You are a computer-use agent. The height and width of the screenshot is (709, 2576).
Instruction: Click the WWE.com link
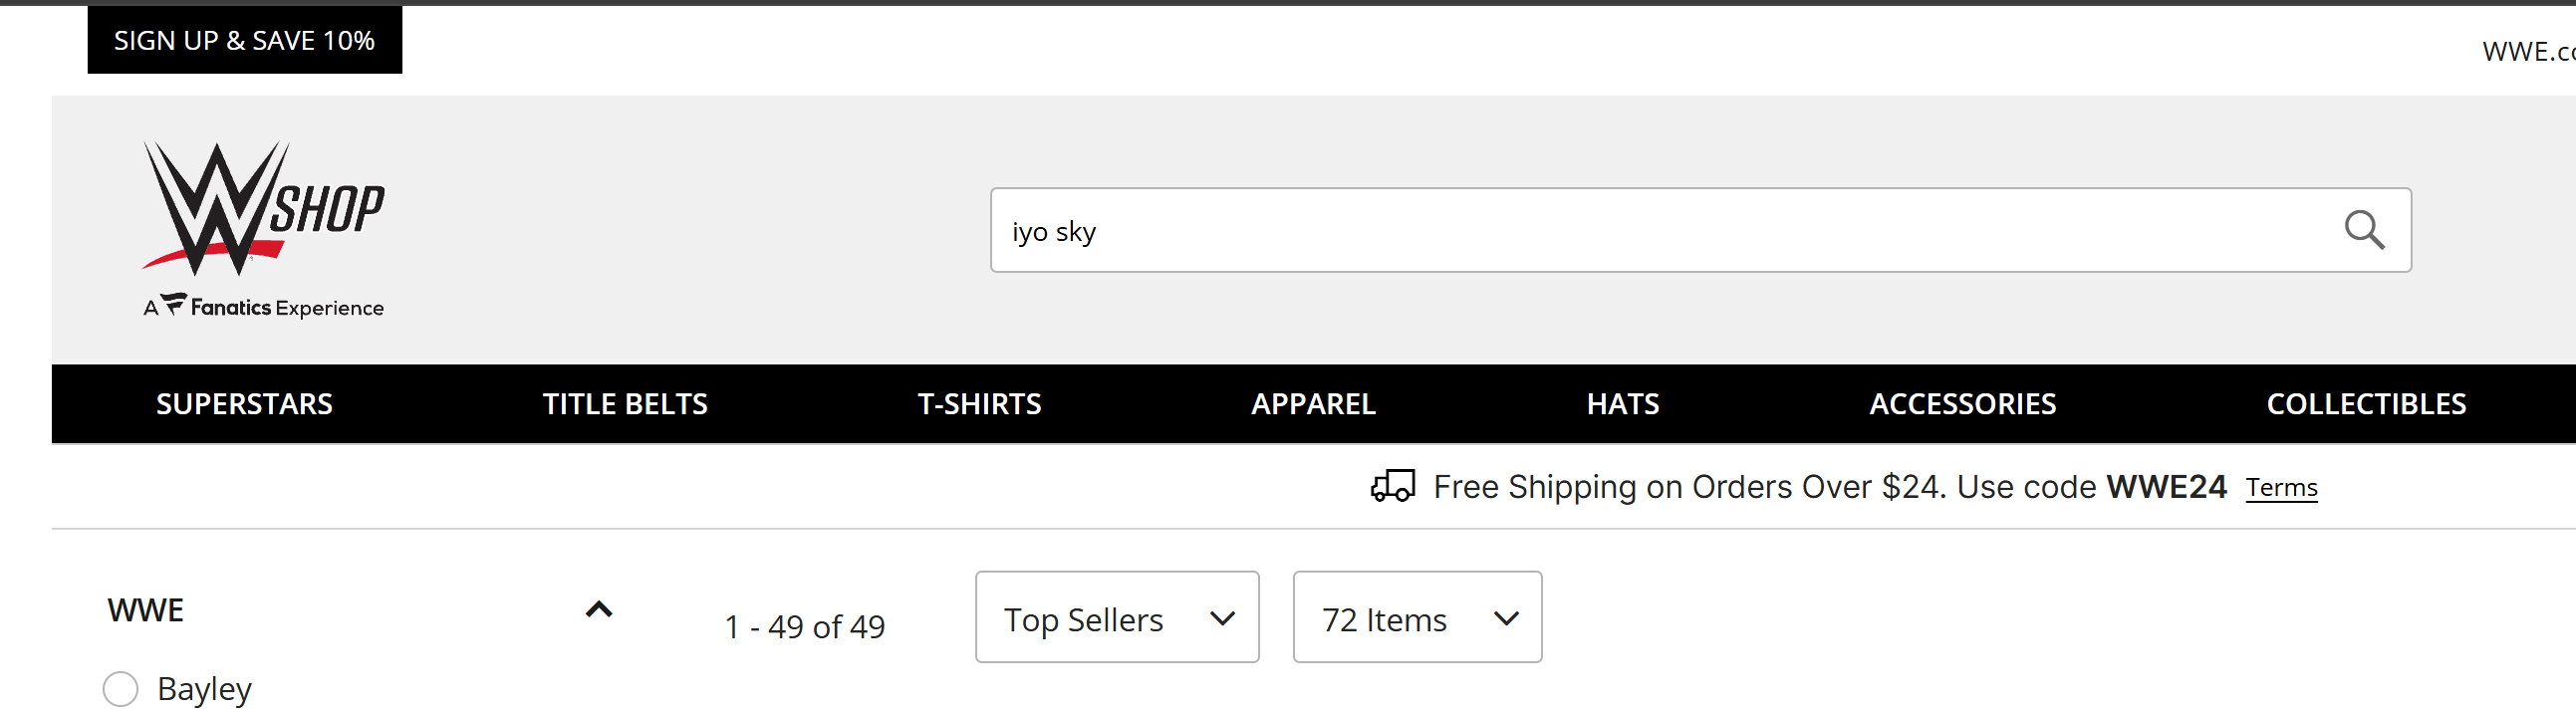pyautogui.click(x=2527, y=52)
